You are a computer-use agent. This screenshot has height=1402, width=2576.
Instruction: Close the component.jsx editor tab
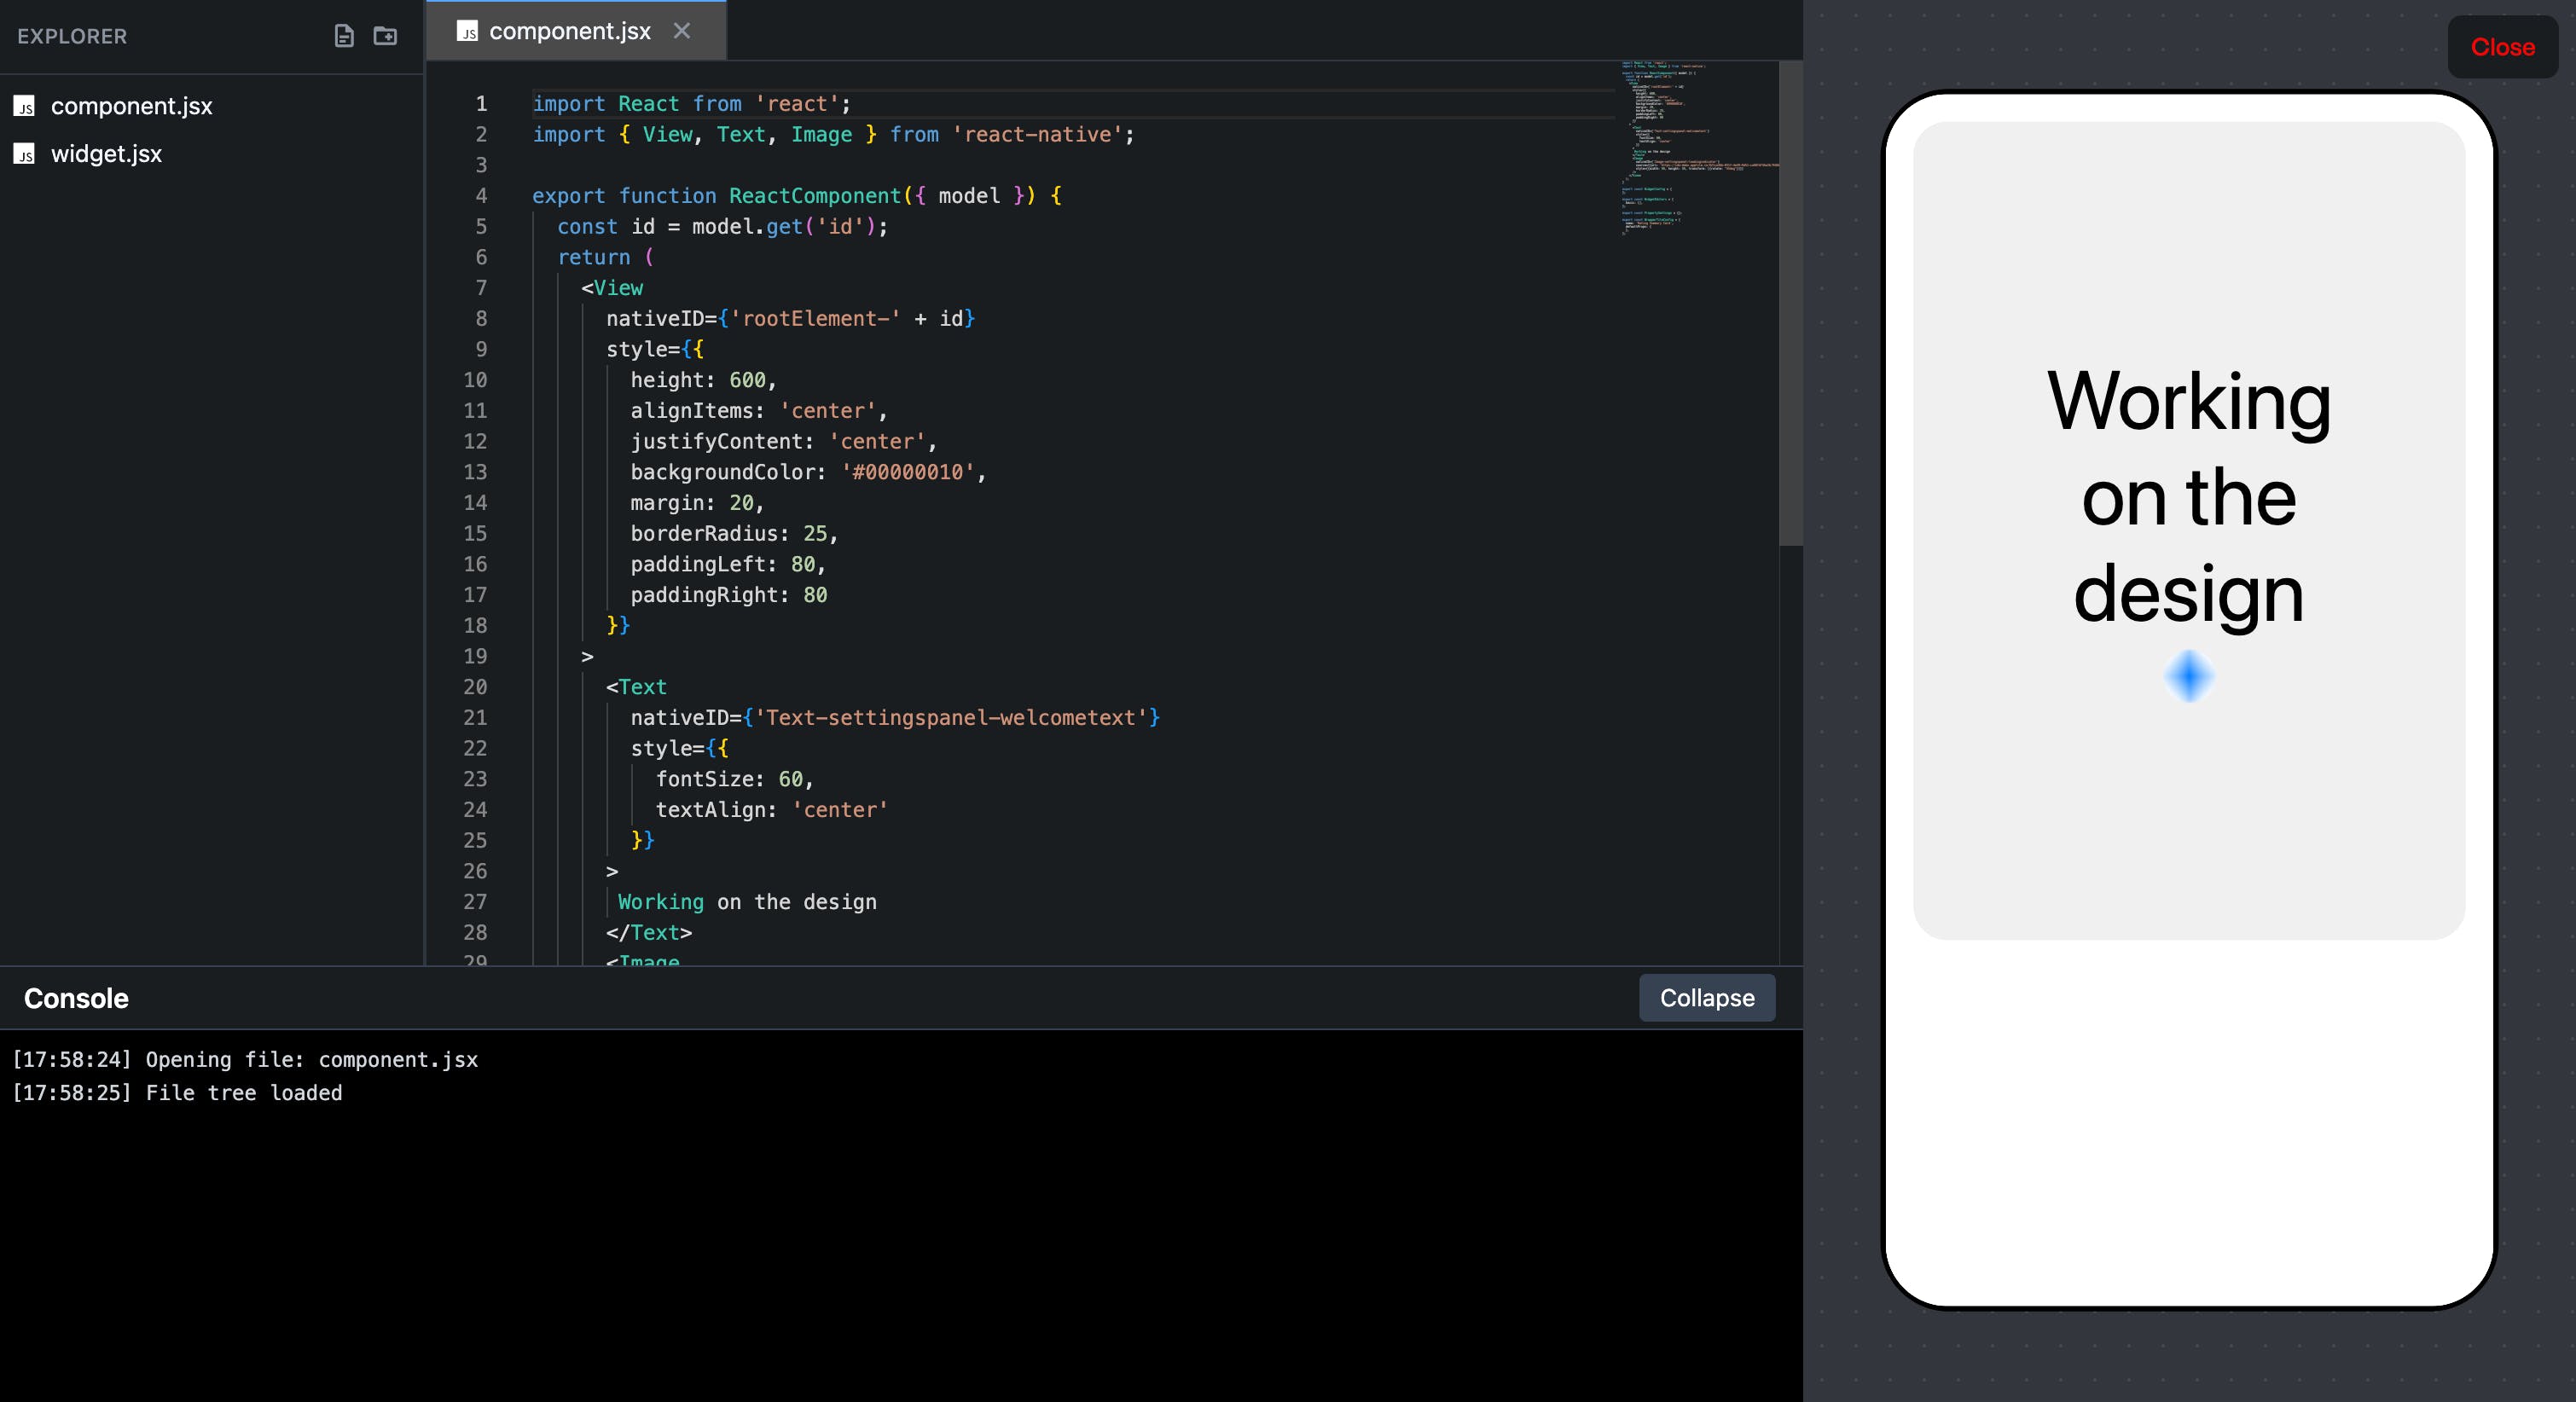[682, 31]
